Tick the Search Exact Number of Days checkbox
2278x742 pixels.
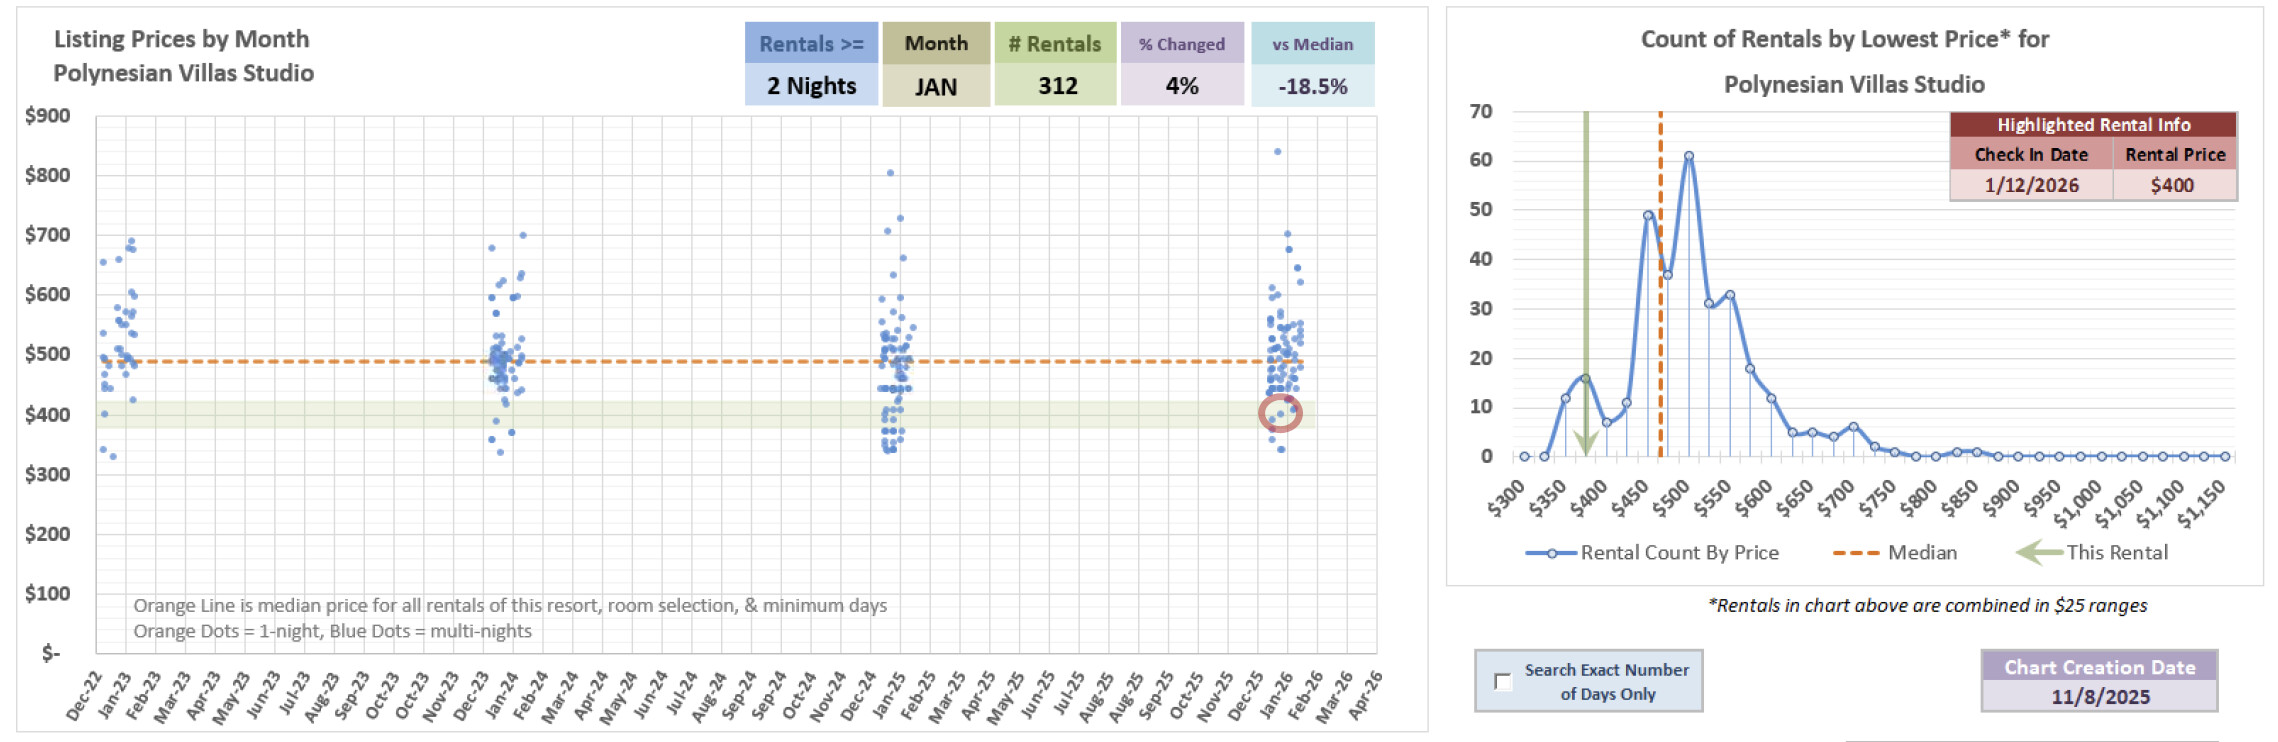pos(1502,681)
